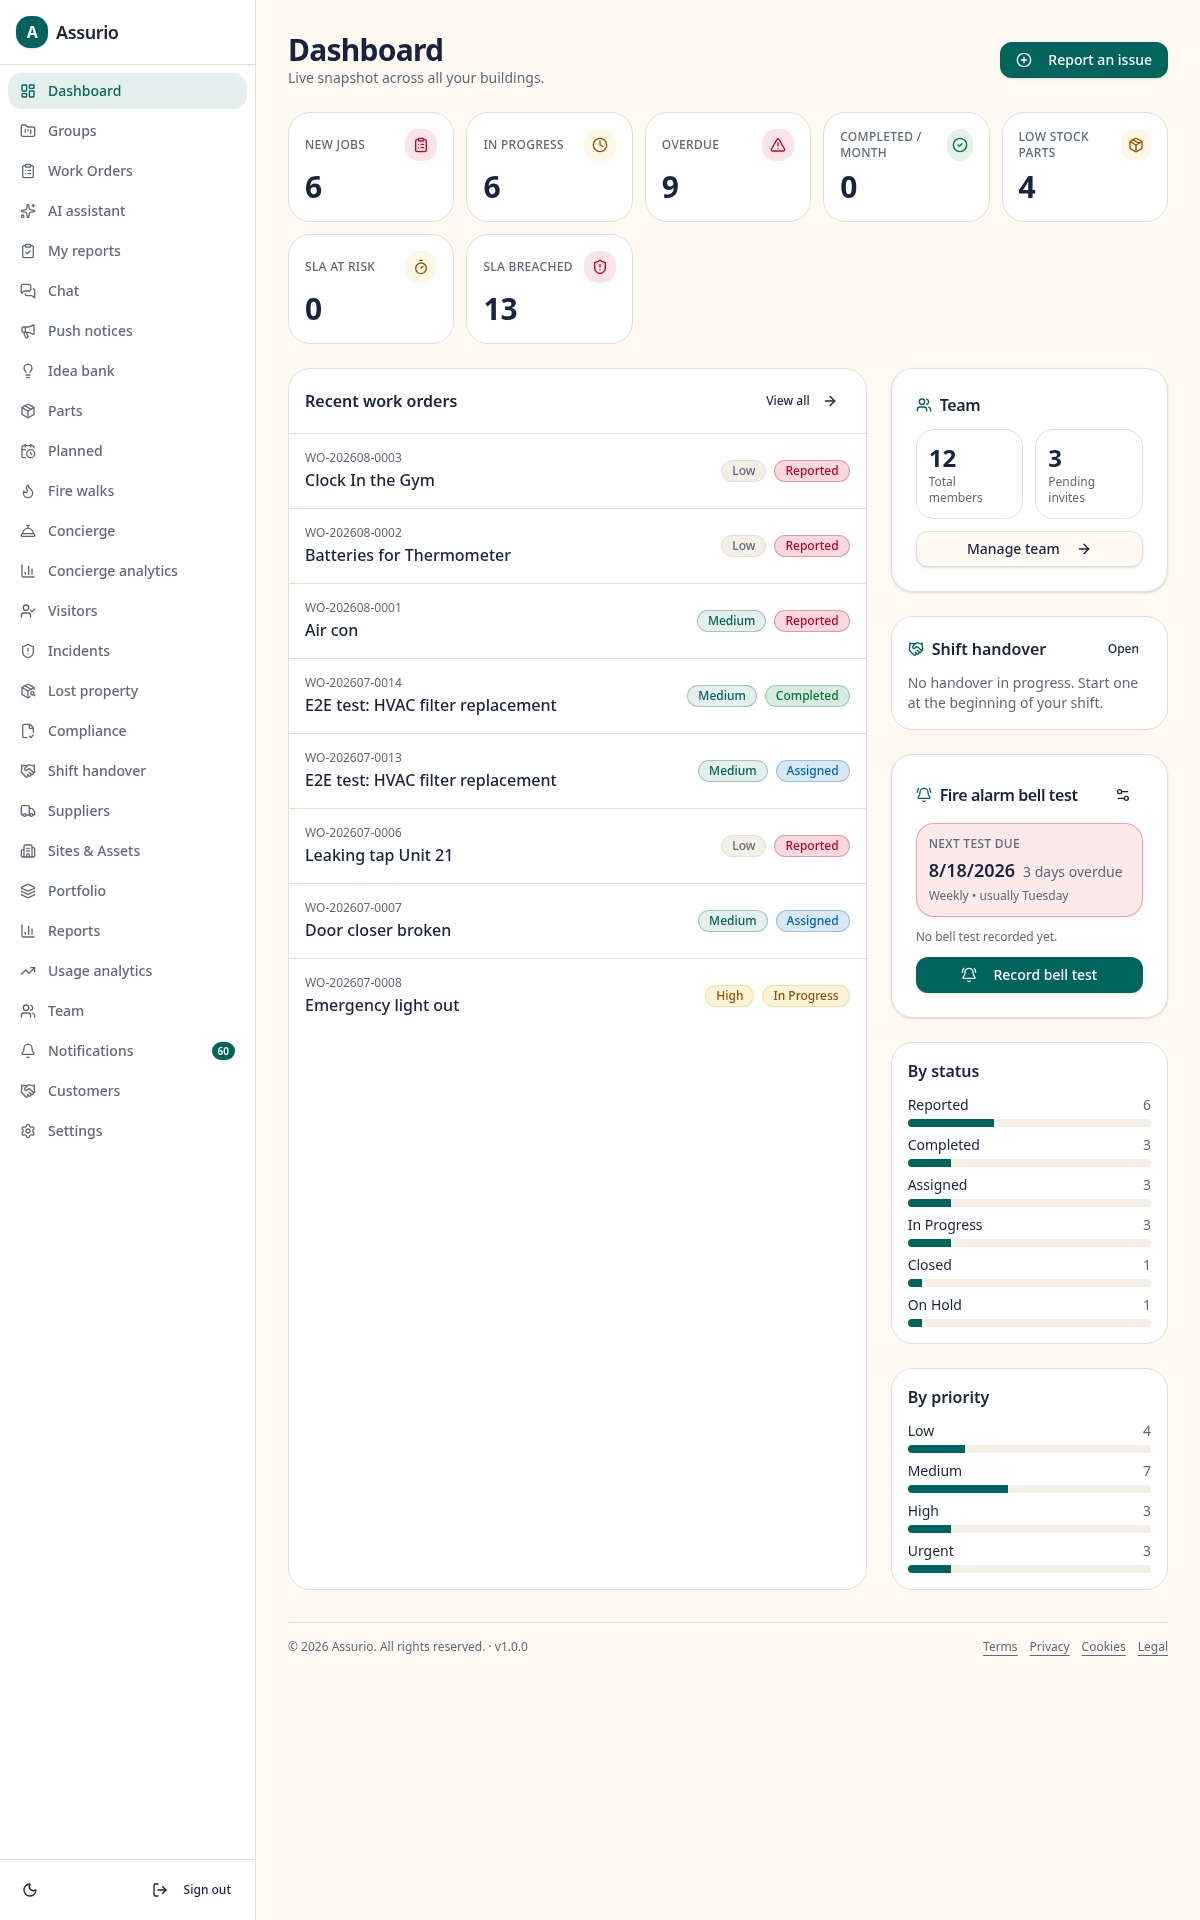1200x1920 pixels.
Task: Click the Incidents shield icon
Action: click(x=28, y=651)
